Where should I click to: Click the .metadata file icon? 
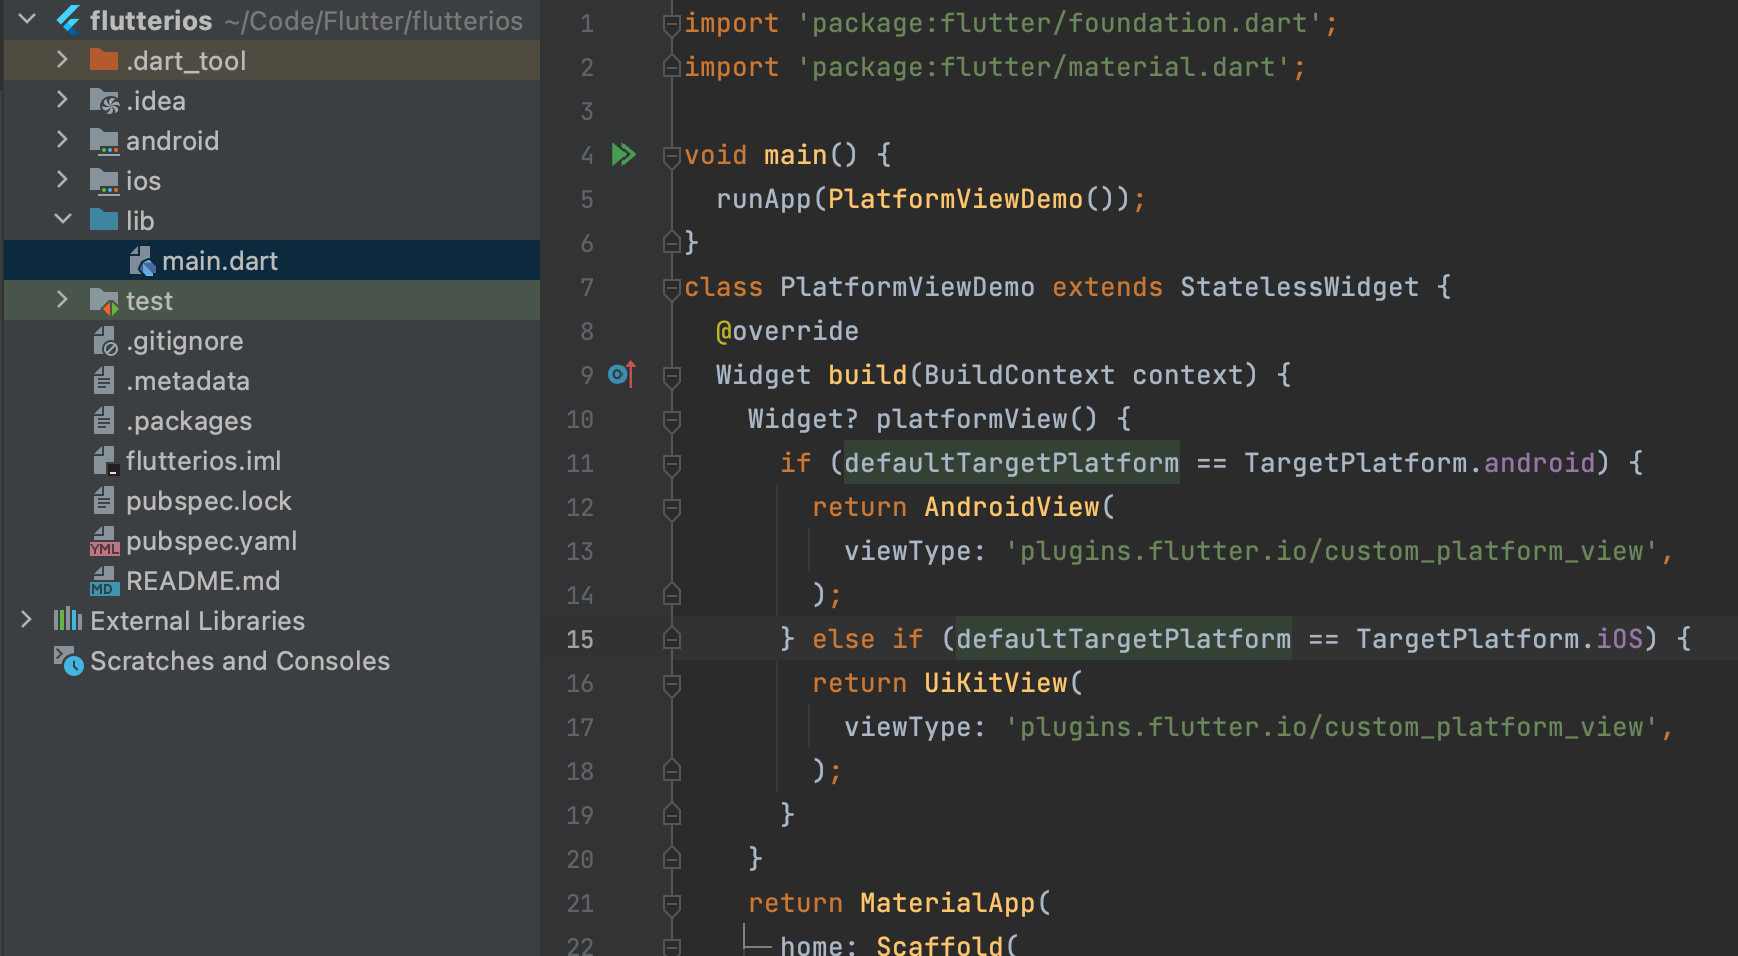click(x=104, y=380)
